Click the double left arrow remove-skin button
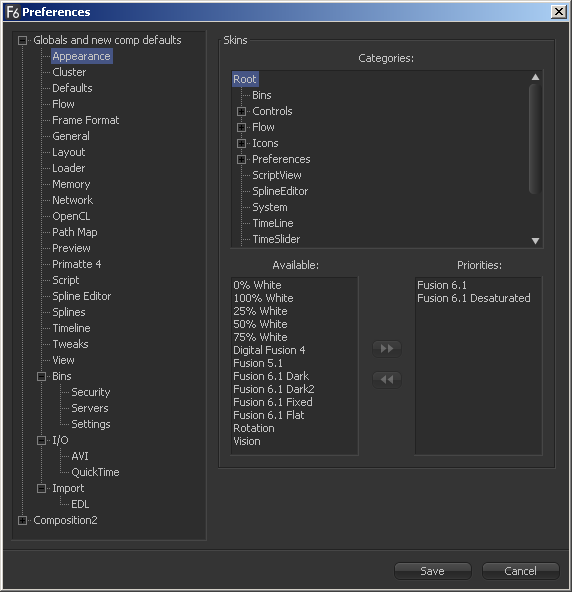The height and width of the screenshot is (592, 572). pos(387,379)
